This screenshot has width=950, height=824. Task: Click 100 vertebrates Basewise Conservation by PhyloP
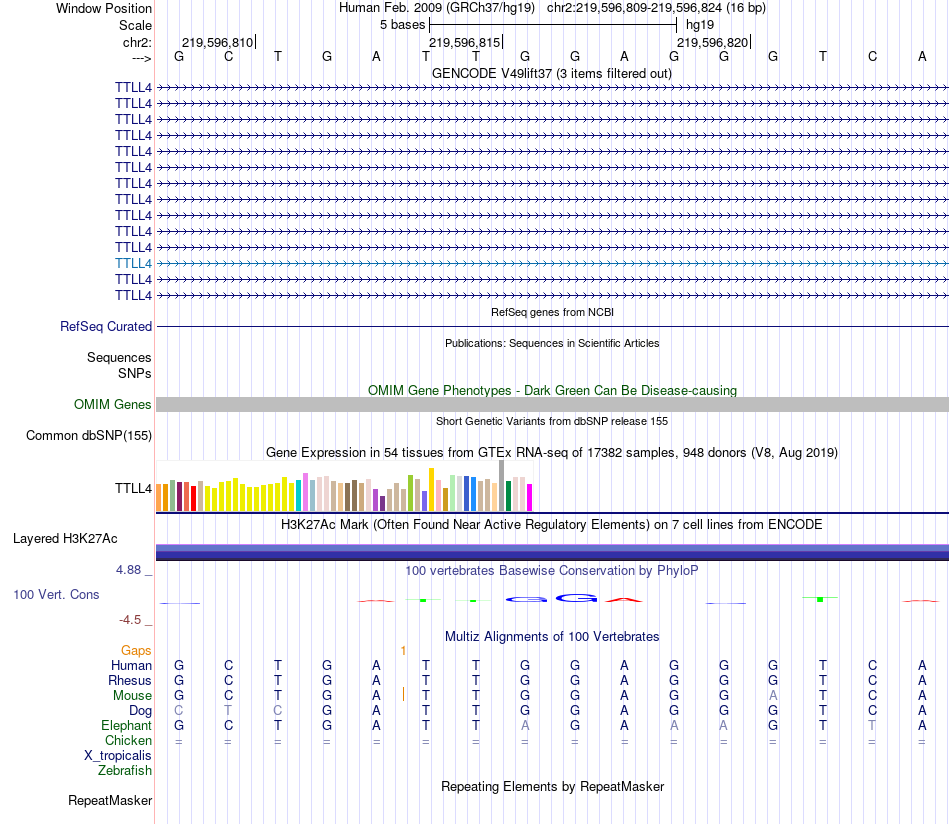[551, 571]
